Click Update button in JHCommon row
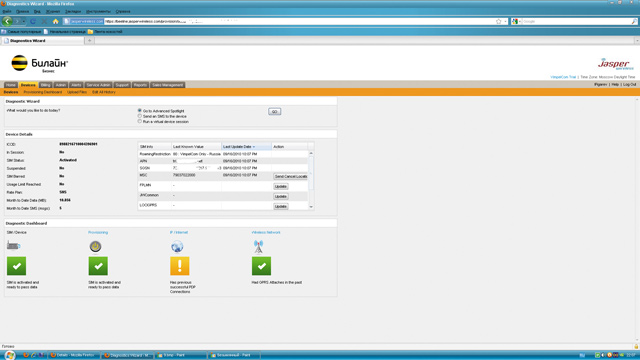This screenshot has width=640, height=360. (281, 196)
